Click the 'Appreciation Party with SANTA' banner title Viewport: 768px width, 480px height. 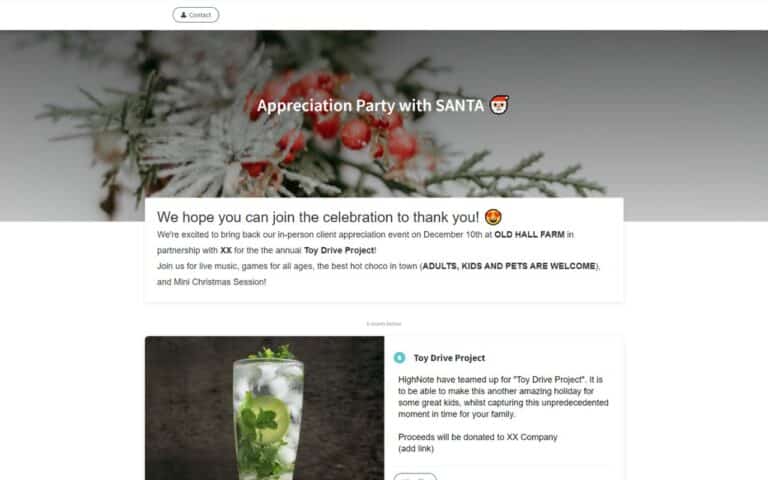point(383,105)
